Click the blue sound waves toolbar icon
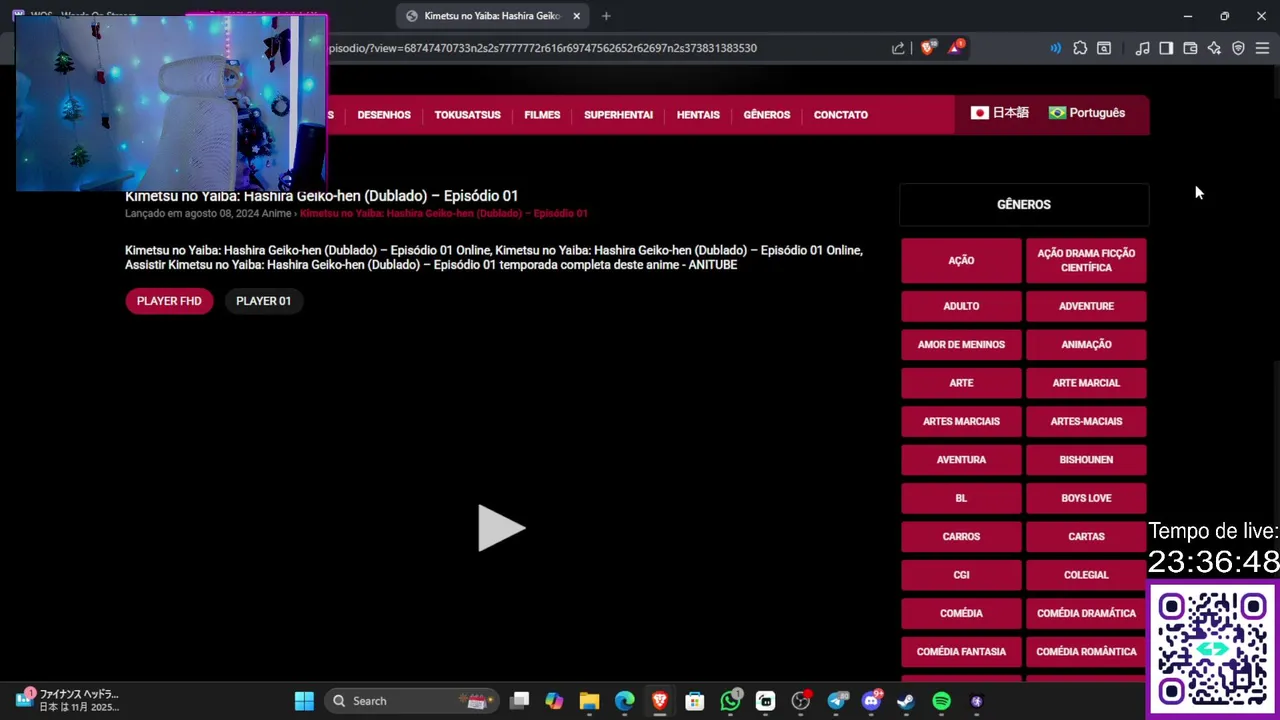This screenshot has width=1280, height=720. pos(1055,48)
